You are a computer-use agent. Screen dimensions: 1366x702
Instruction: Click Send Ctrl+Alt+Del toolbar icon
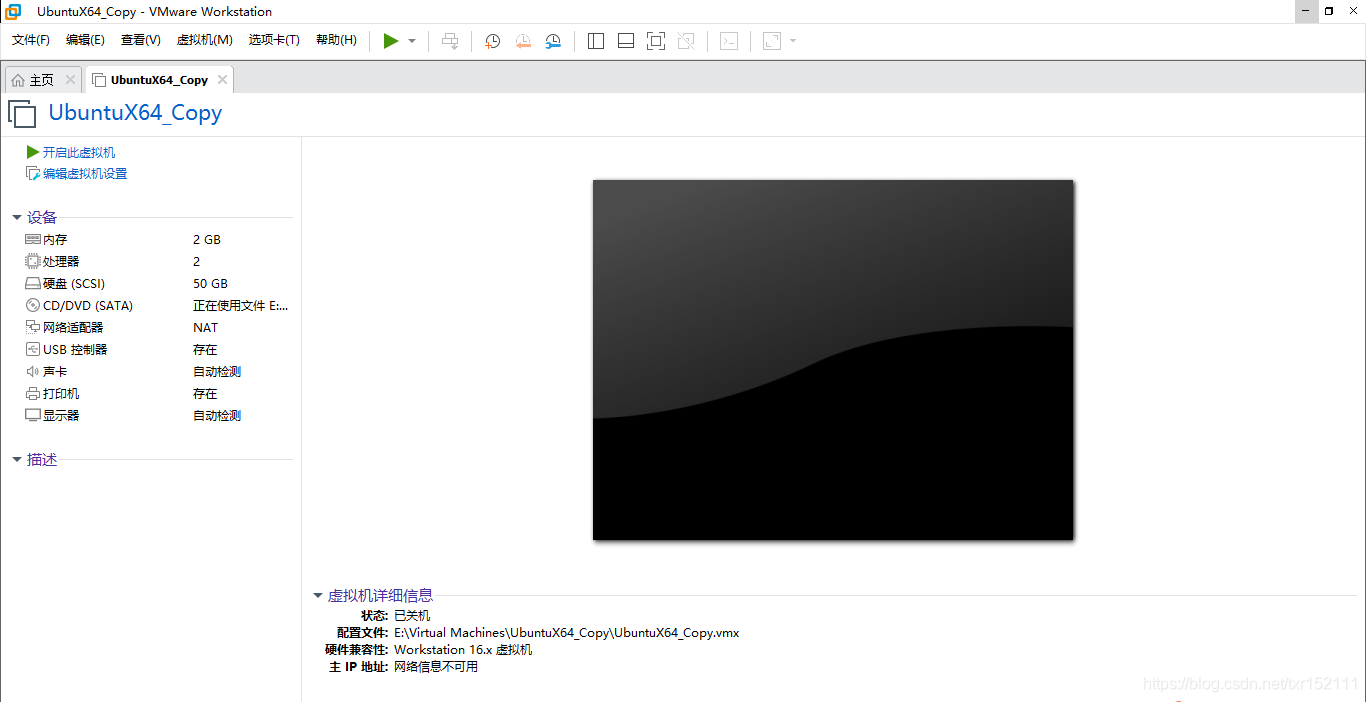(450, 41)
